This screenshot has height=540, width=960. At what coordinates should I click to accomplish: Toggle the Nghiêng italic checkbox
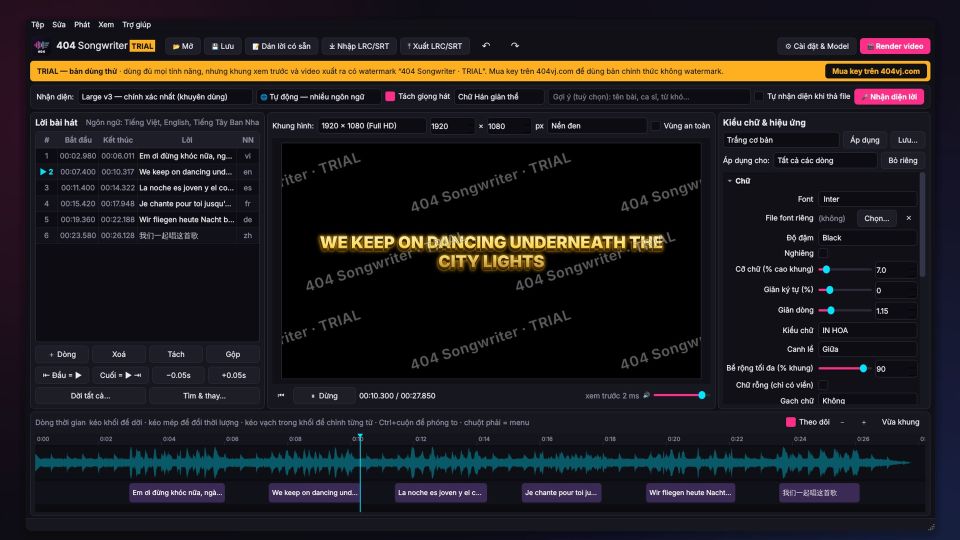(823, 253)
